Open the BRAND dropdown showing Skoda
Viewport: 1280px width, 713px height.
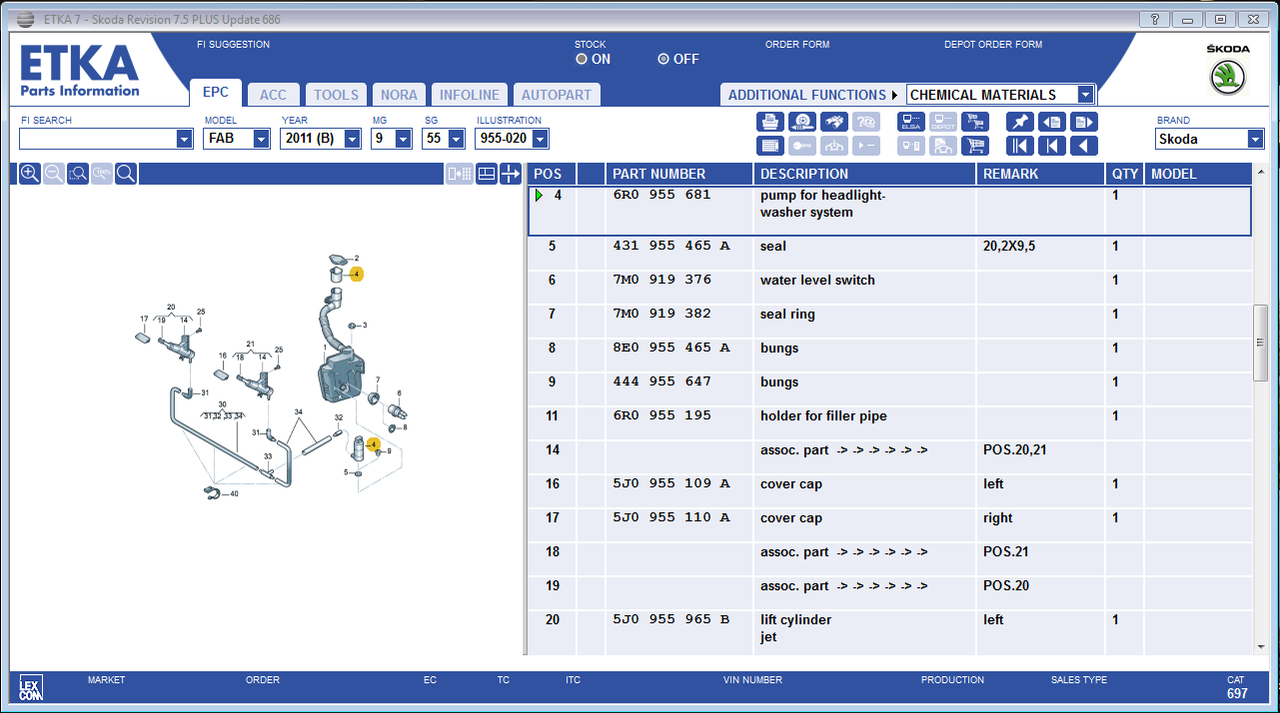pos(1256,139)
